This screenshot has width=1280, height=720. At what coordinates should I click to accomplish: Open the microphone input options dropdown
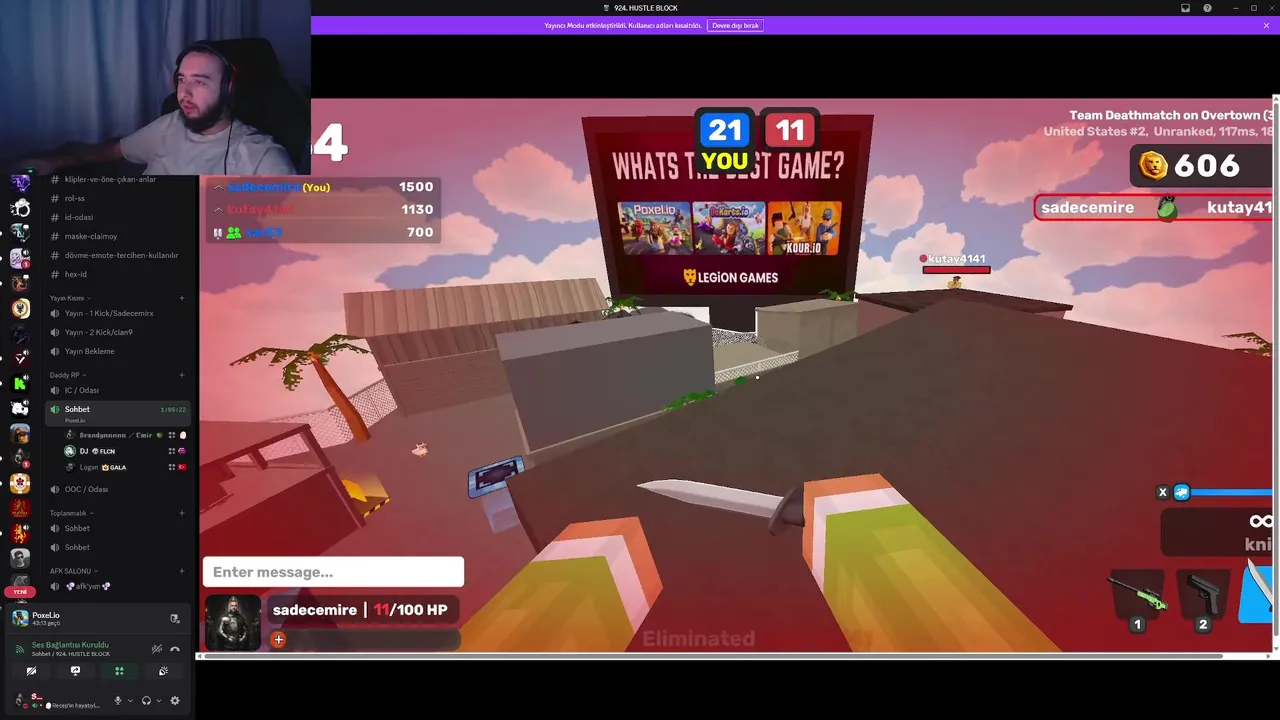pos(130,701)
